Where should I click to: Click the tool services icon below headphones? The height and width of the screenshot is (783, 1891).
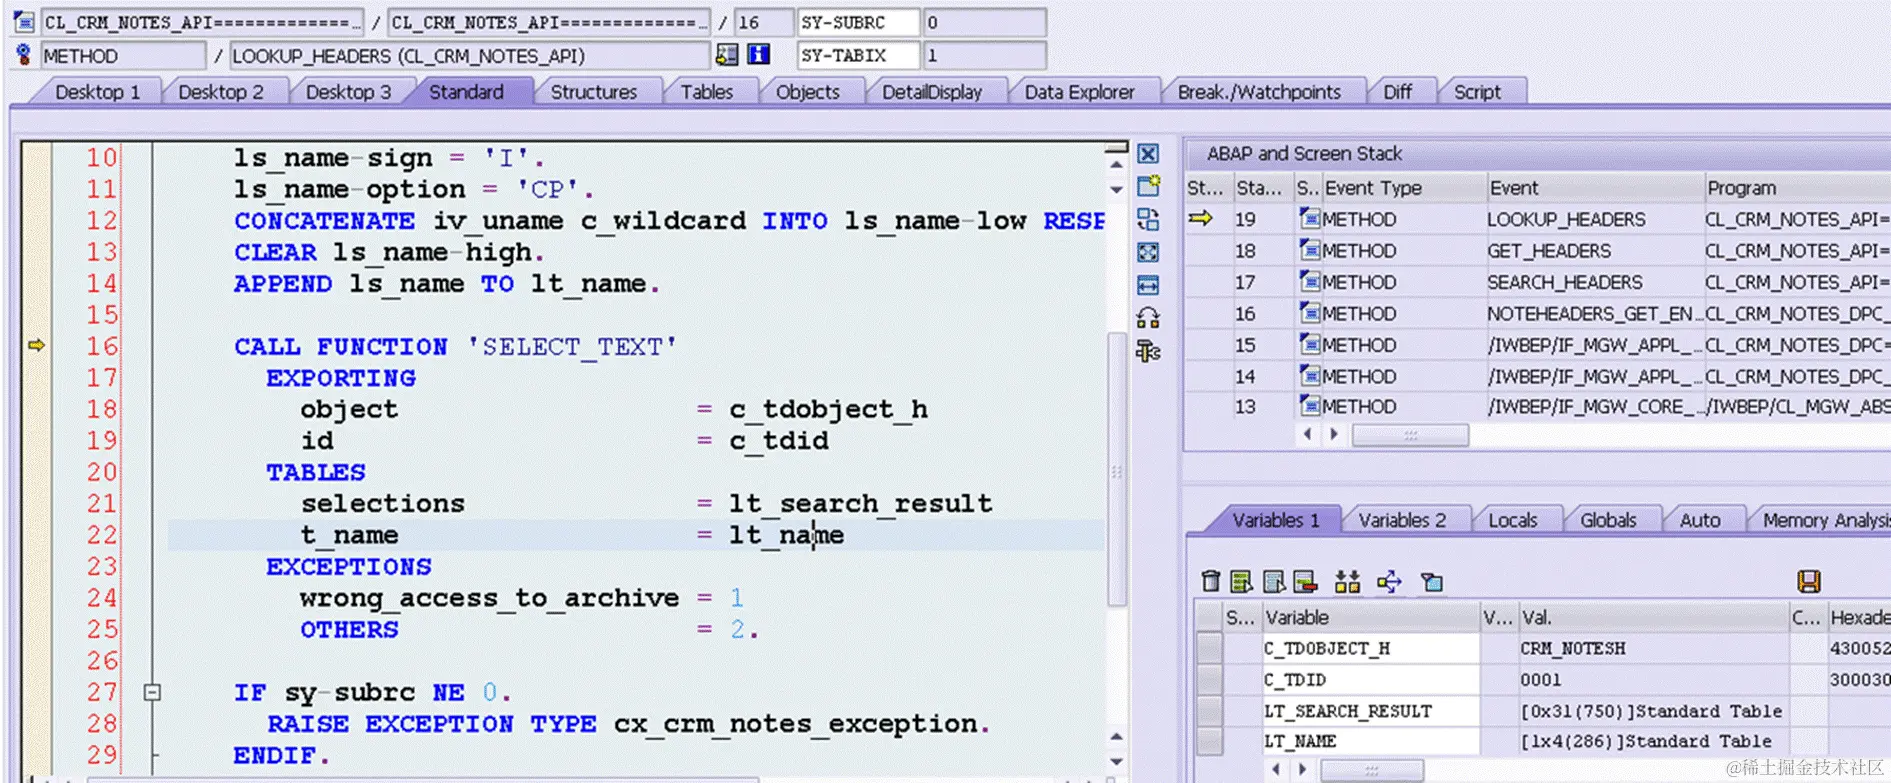1148,351
